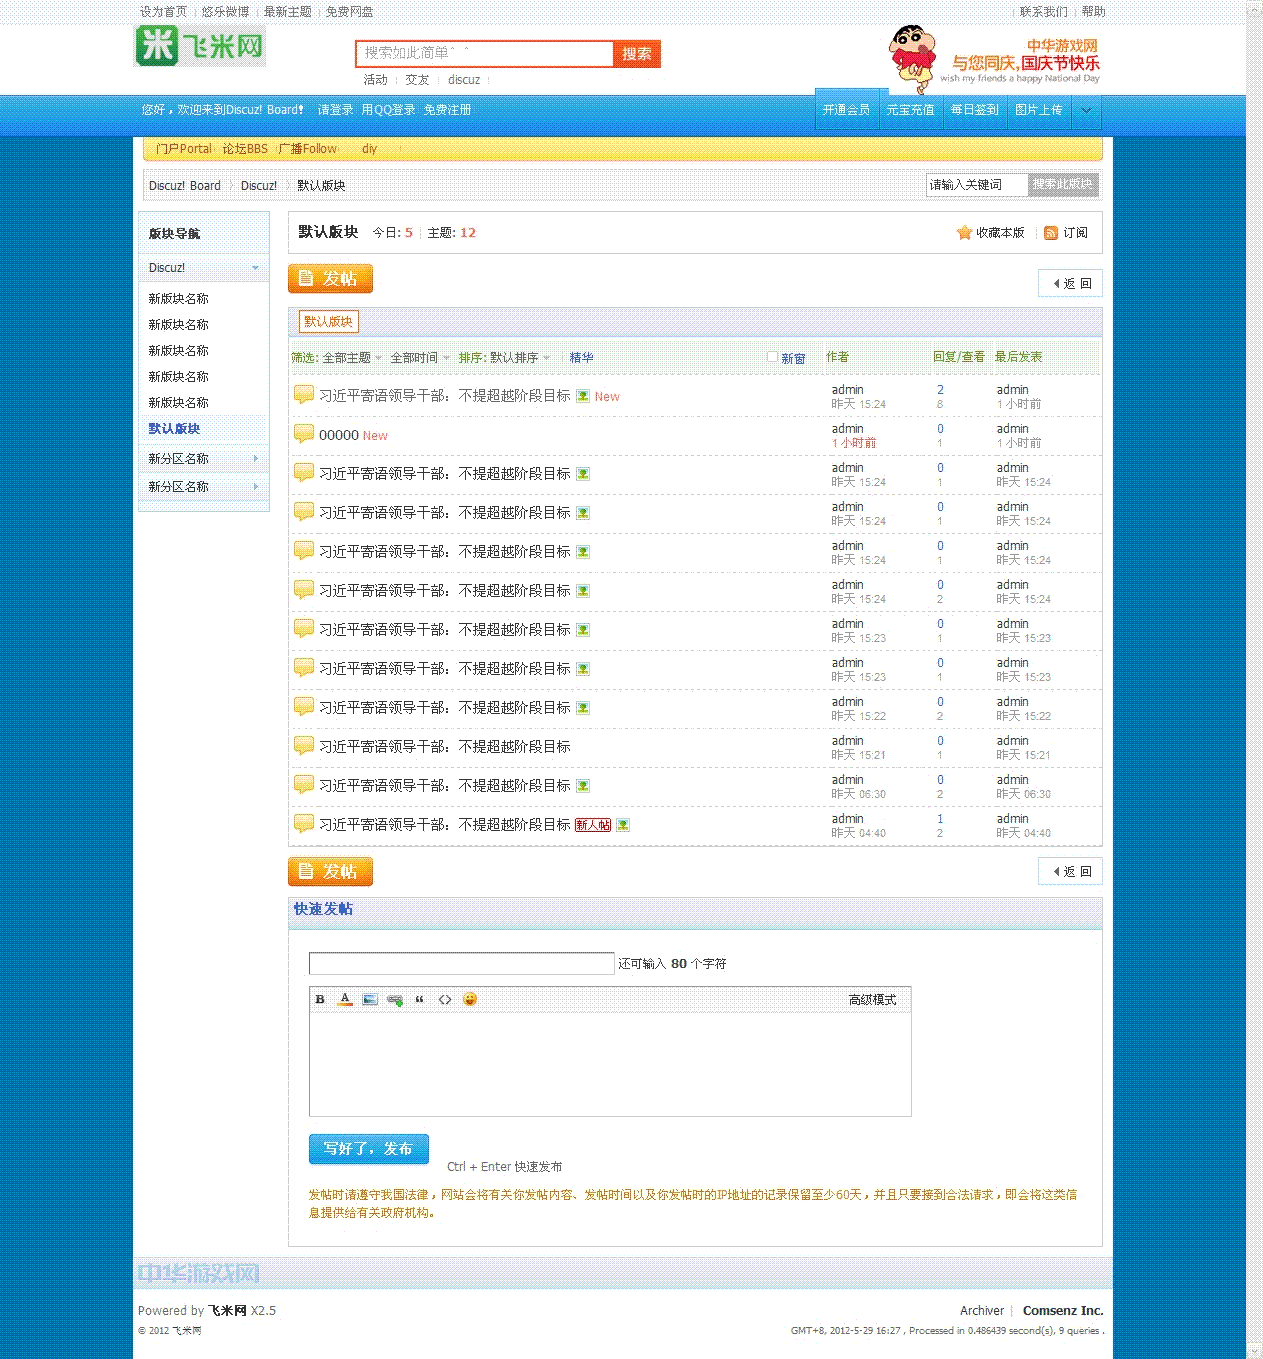Submit post with 写好了，发布 button
Image resolution: width=1263 pixels, height=1359 pixels.
pyautogui.click(x=368, y=1149)
